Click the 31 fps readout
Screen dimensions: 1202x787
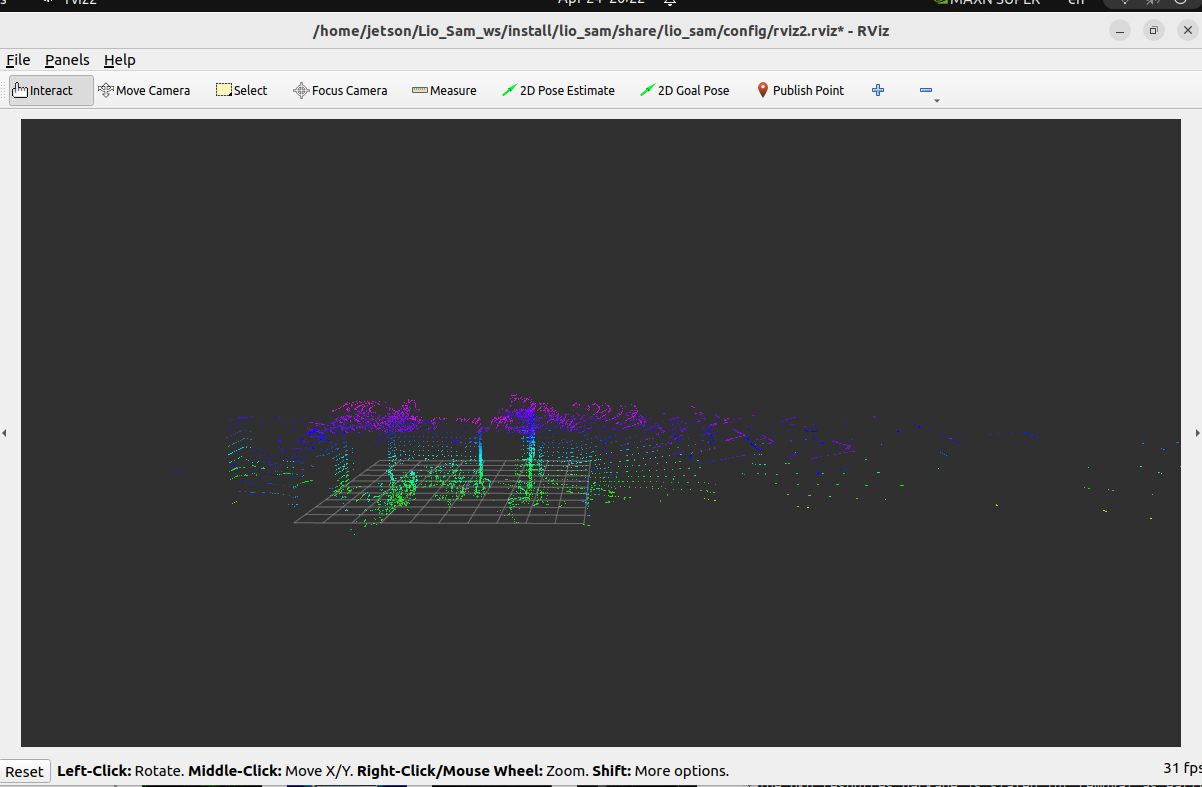1180,768
